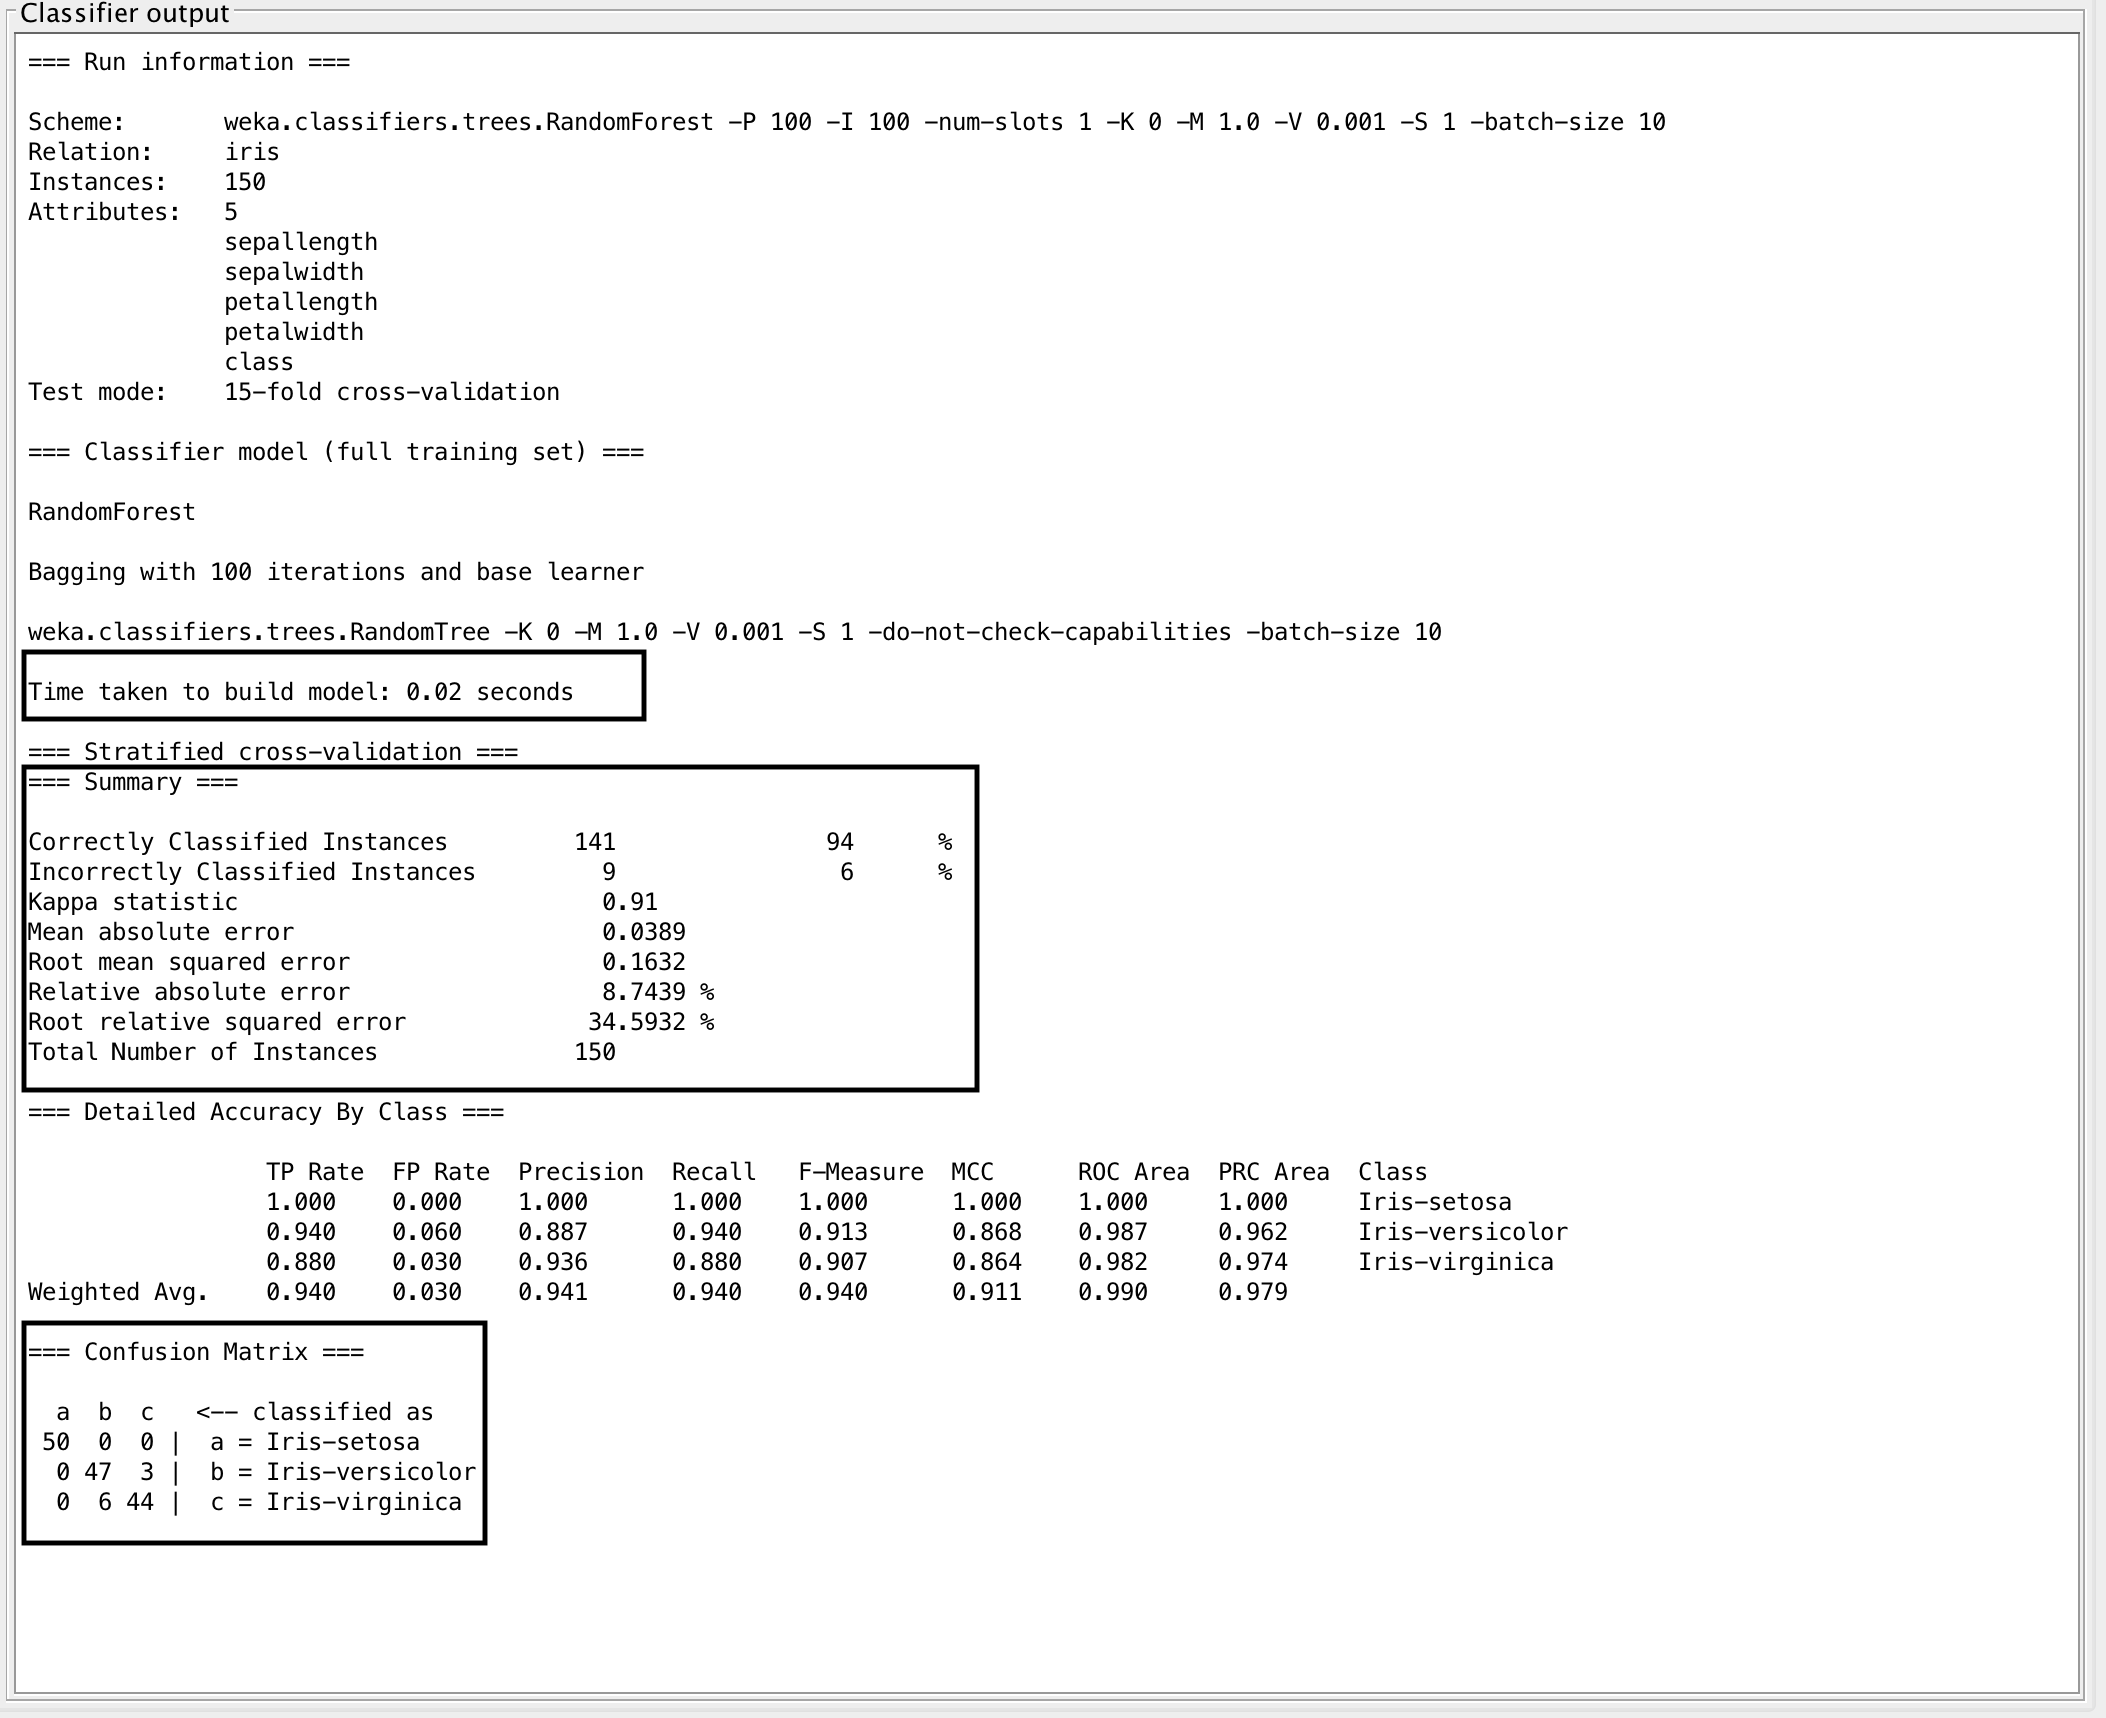Image resolution: width=2106 pixels, height=1718 pixels.
Task: Click the "=== Confusion Matrix ===" heading
Action: (196, 1352)
